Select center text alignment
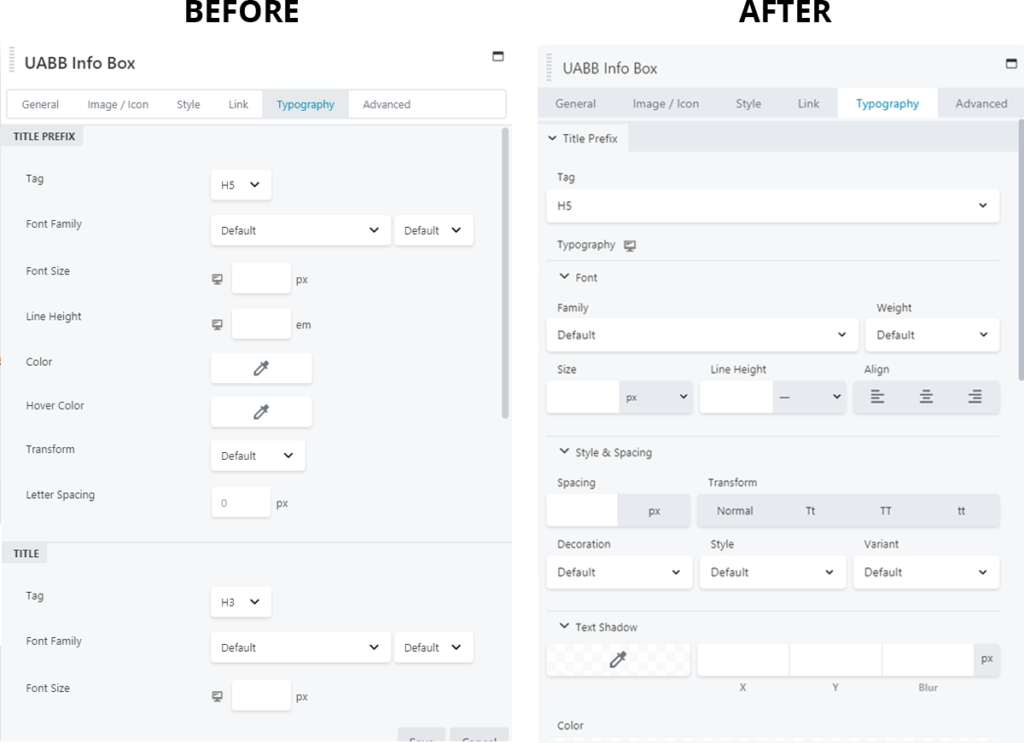Screen dimensions: 1024x743 pos(926,397)
